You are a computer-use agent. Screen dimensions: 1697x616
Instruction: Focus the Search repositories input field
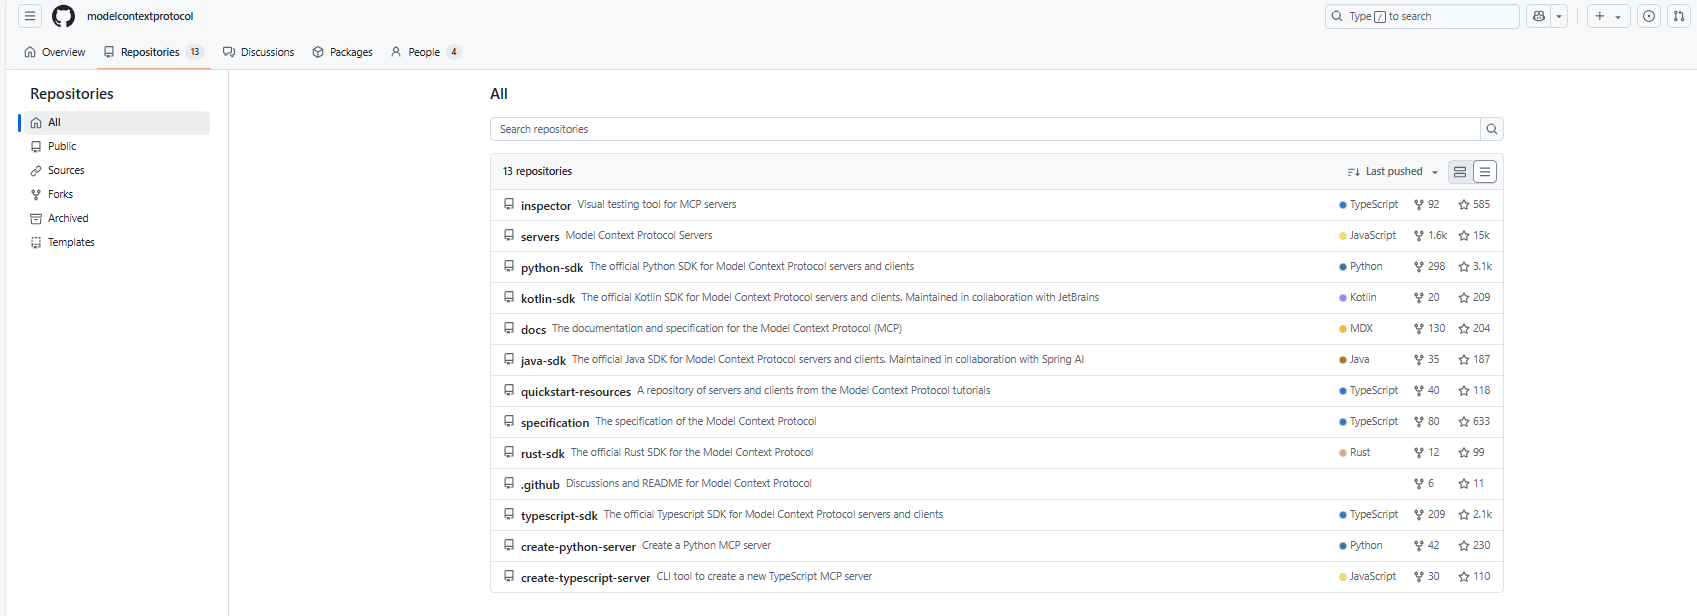coord(985,129)
